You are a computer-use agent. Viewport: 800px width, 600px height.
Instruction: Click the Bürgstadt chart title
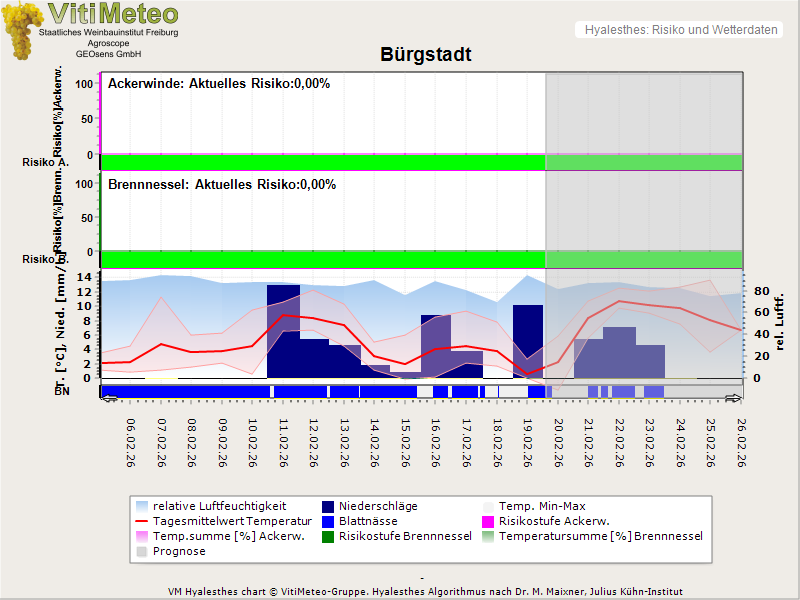click(x=425, y=55)
